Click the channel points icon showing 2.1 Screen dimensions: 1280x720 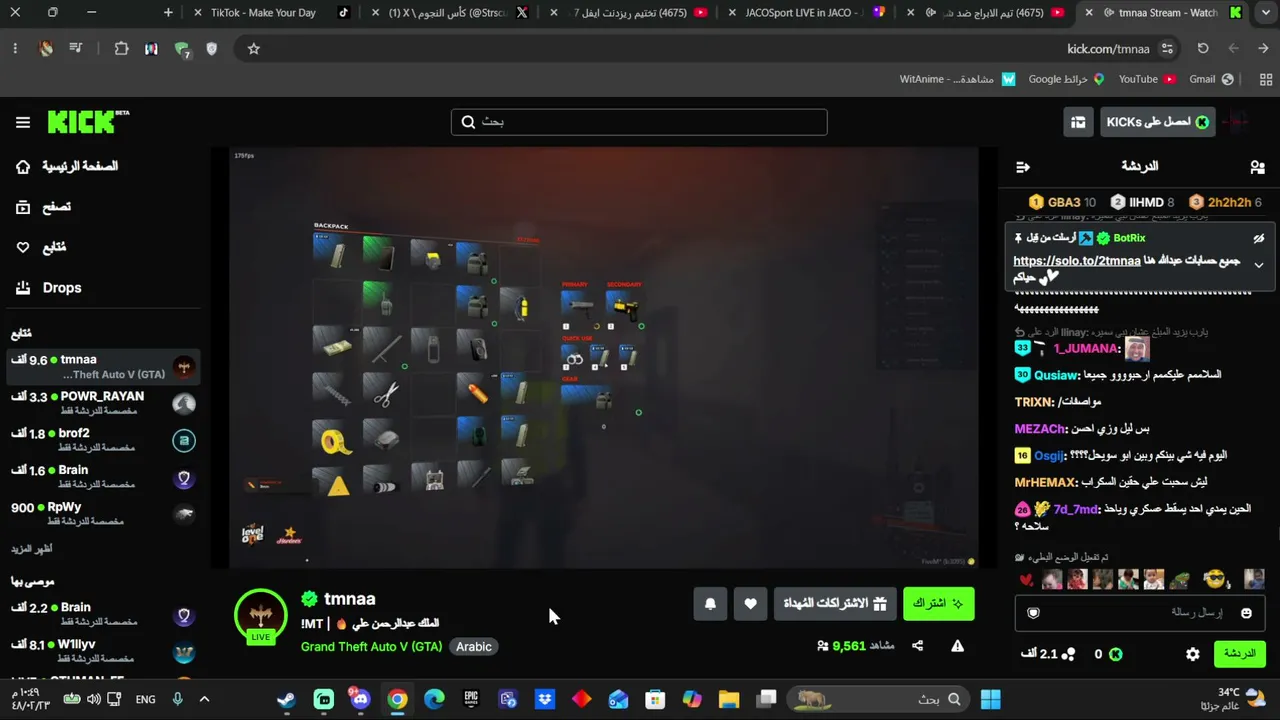pos(1068,654)
